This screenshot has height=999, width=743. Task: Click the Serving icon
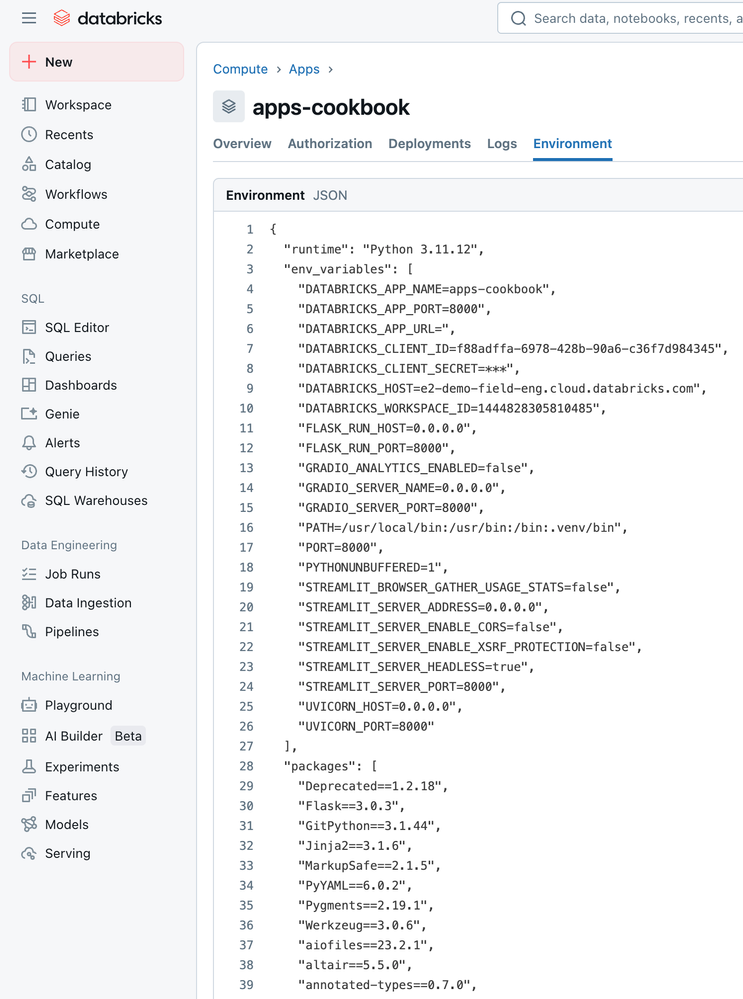tap(29, 853)
